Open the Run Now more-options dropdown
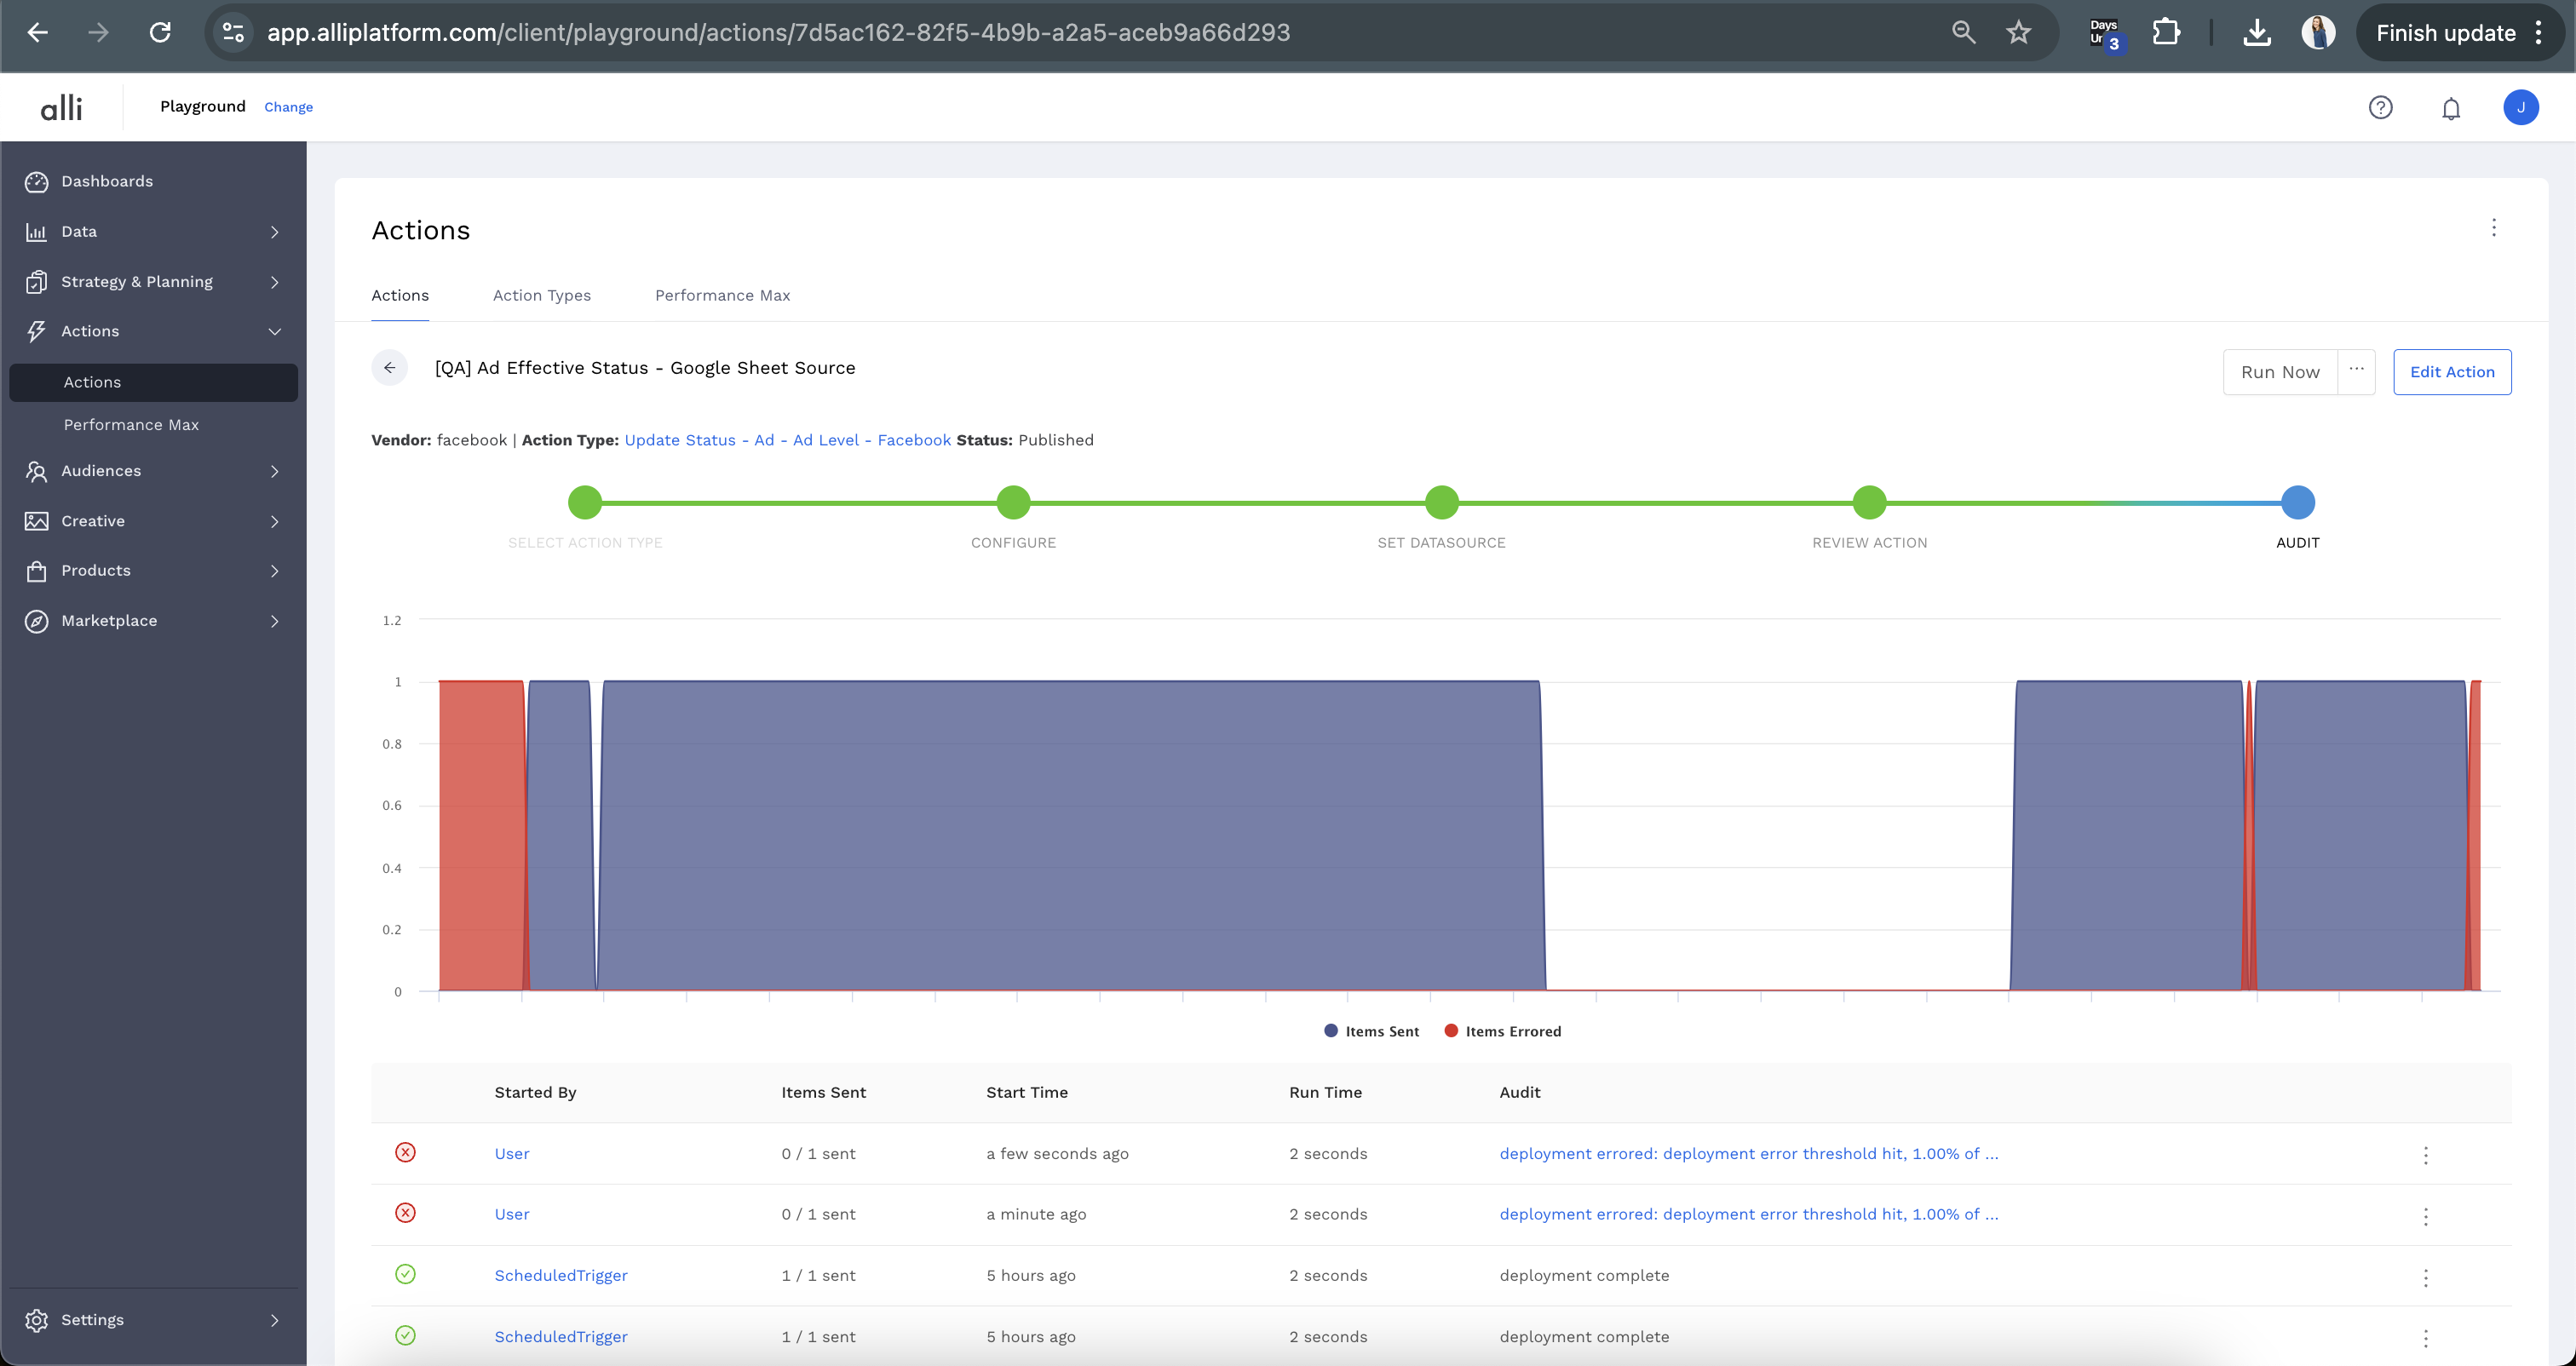 click(x=2356, y=371)
